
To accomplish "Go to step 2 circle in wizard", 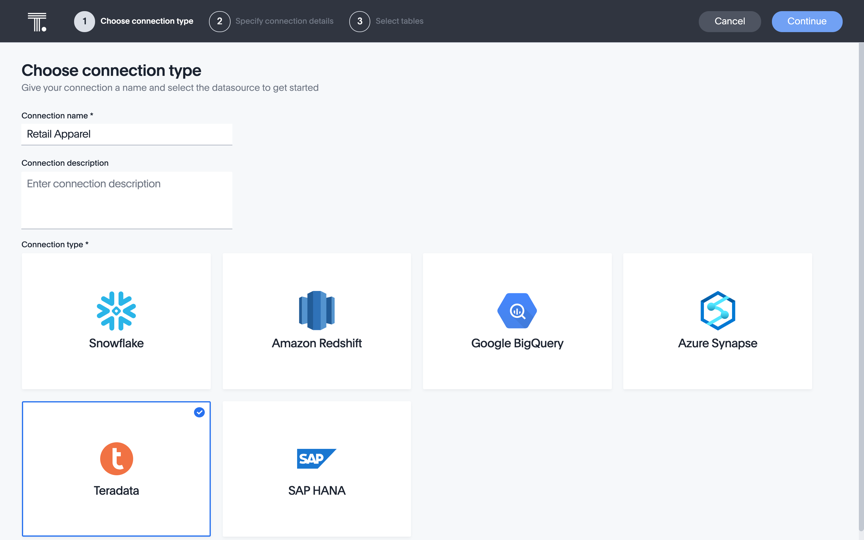I will pos(219,21).
